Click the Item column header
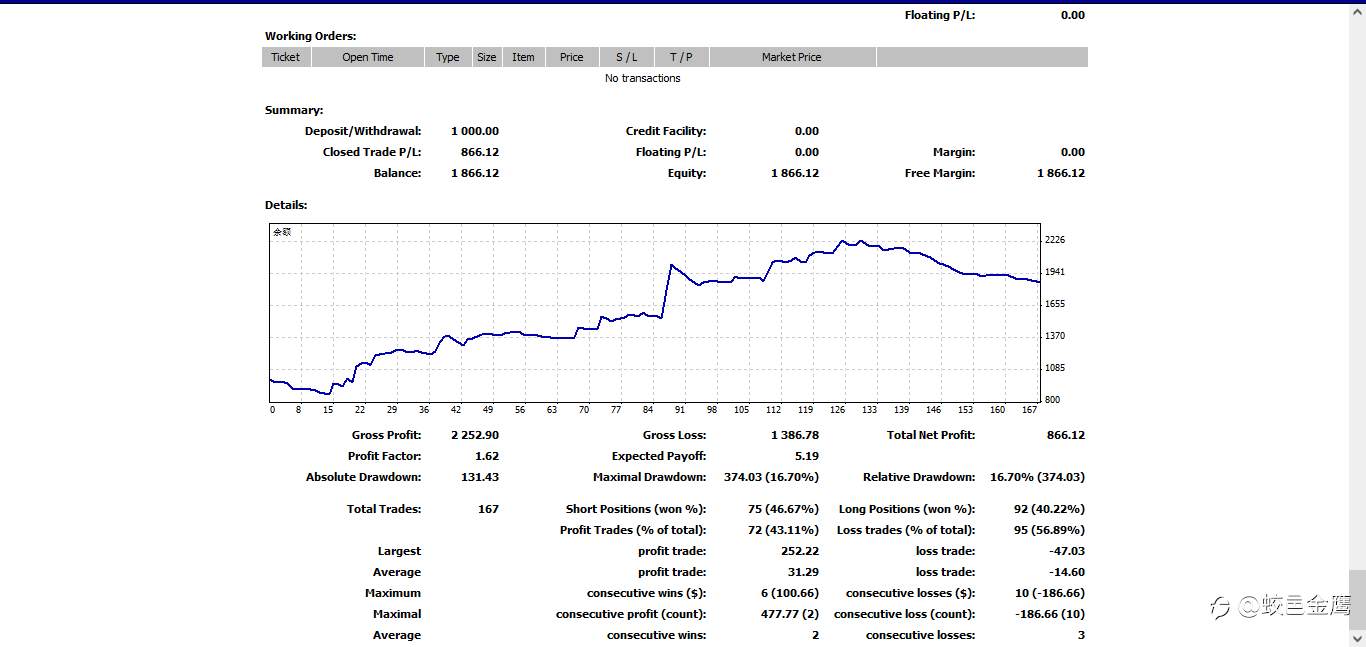1366x647 pixels. (523, 57)
